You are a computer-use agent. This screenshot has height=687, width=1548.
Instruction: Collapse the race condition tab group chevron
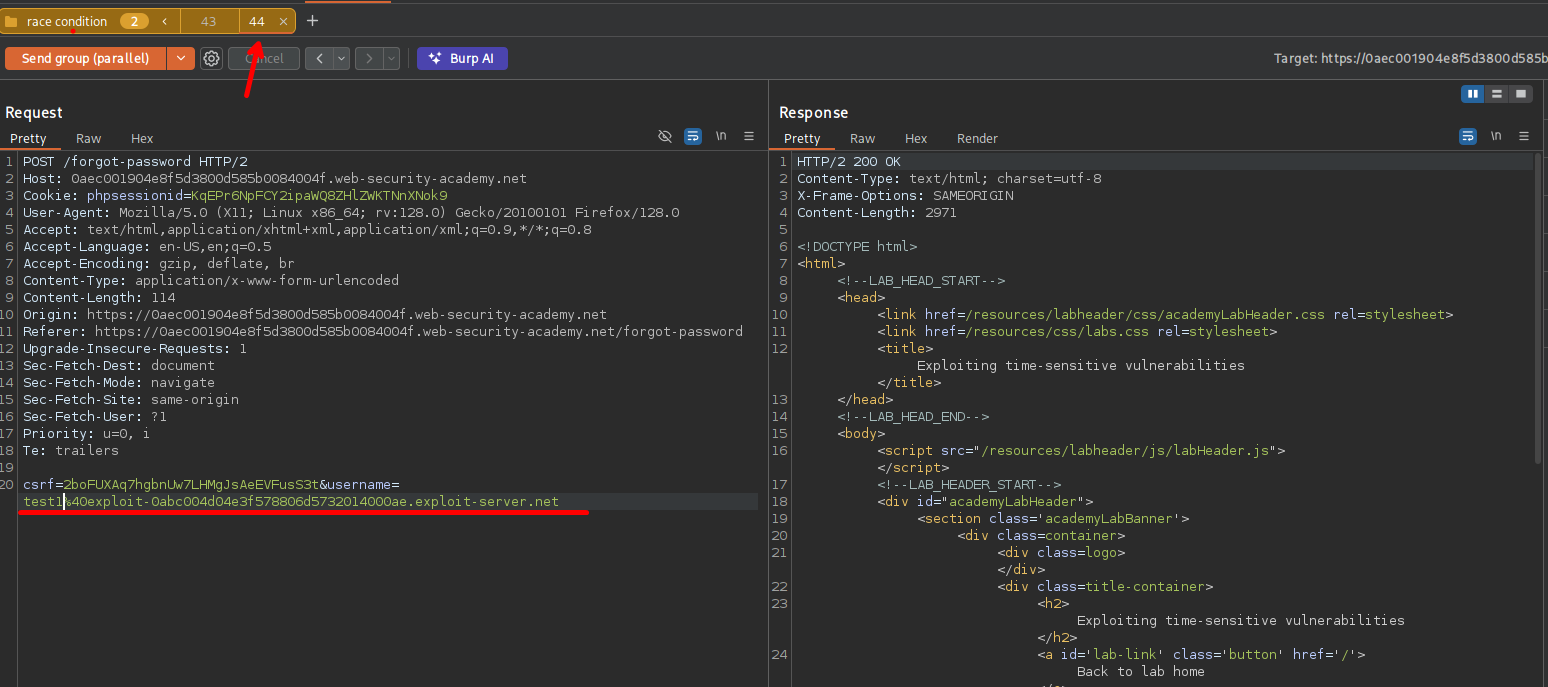164,21
